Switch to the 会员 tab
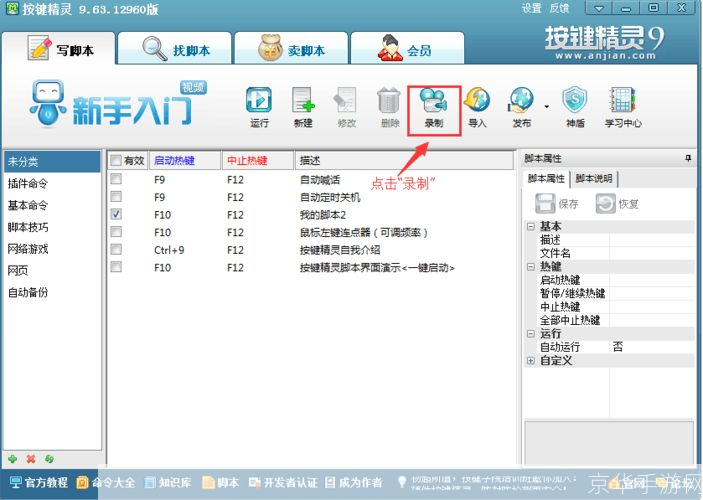 pos(407,48)
